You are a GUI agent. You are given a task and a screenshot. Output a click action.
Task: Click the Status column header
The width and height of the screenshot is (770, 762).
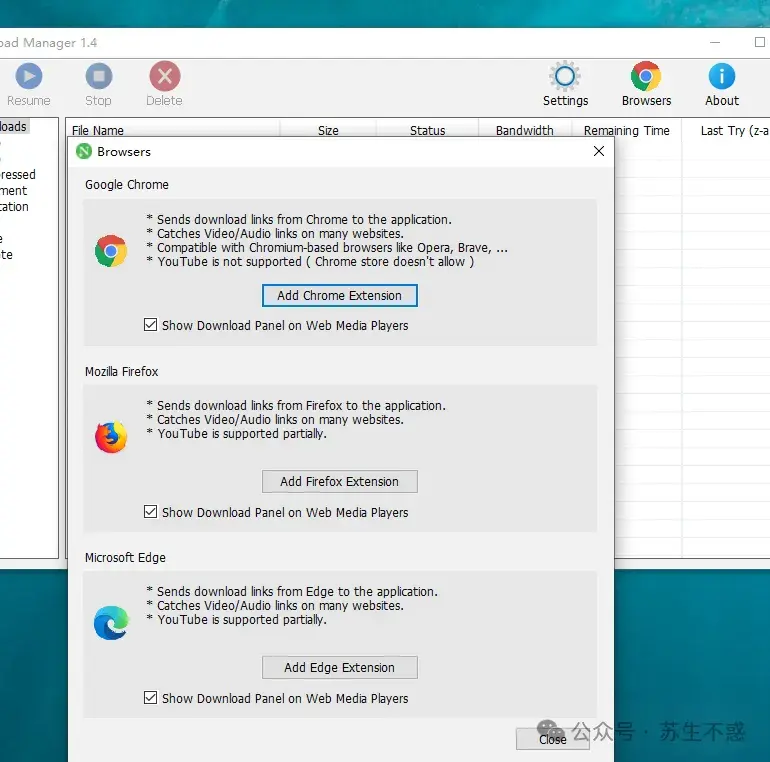[x=427, y=130]
